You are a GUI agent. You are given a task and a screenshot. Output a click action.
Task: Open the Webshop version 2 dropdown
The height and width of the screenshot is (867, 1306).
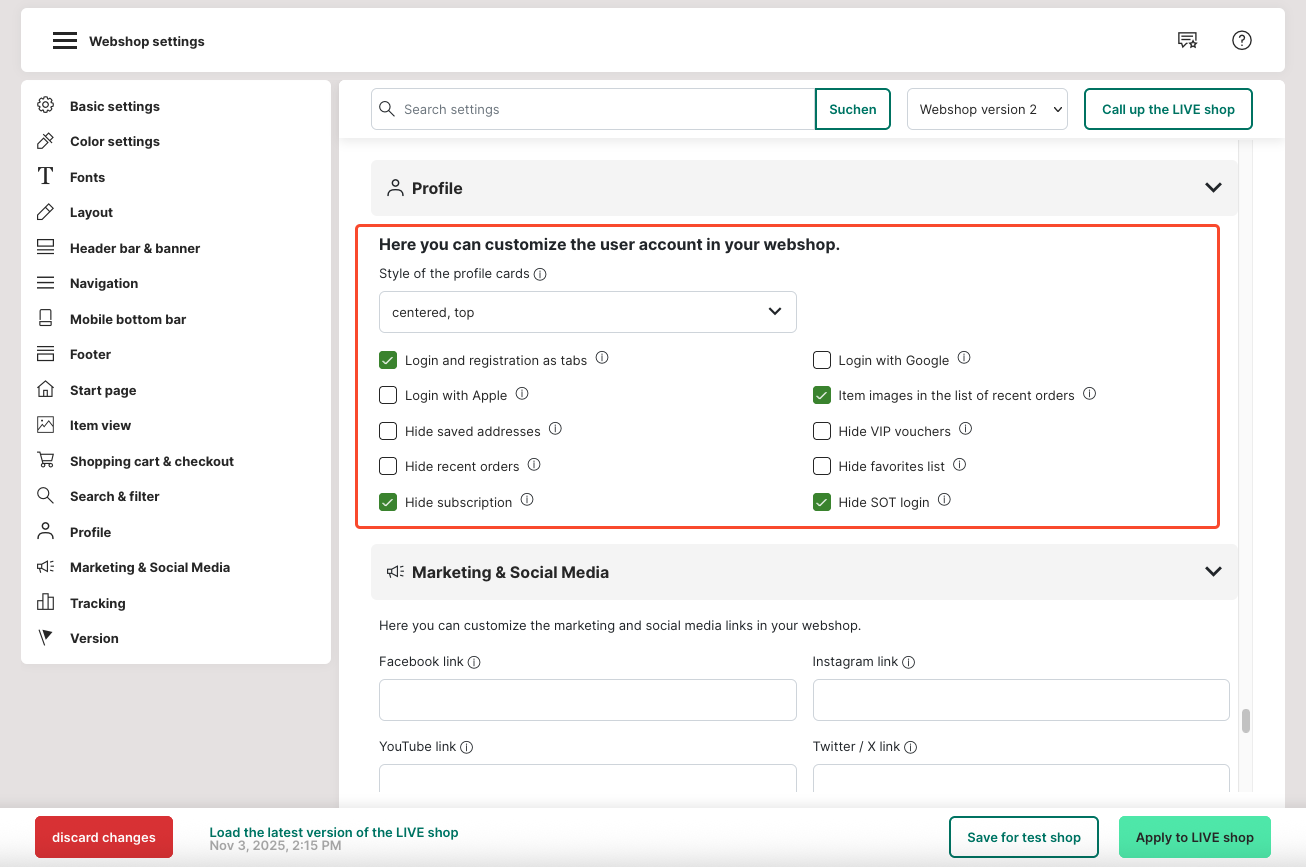[x=987, y=110]
